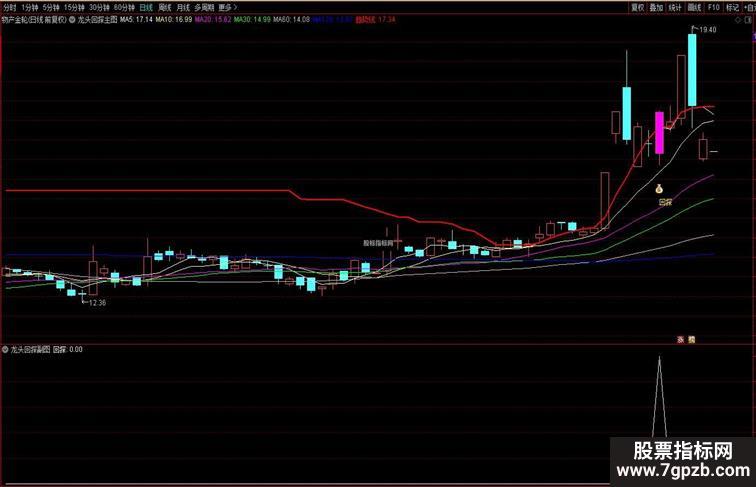Click the 19.40 high price label
The image size is (756, 487).
[708, 29]
